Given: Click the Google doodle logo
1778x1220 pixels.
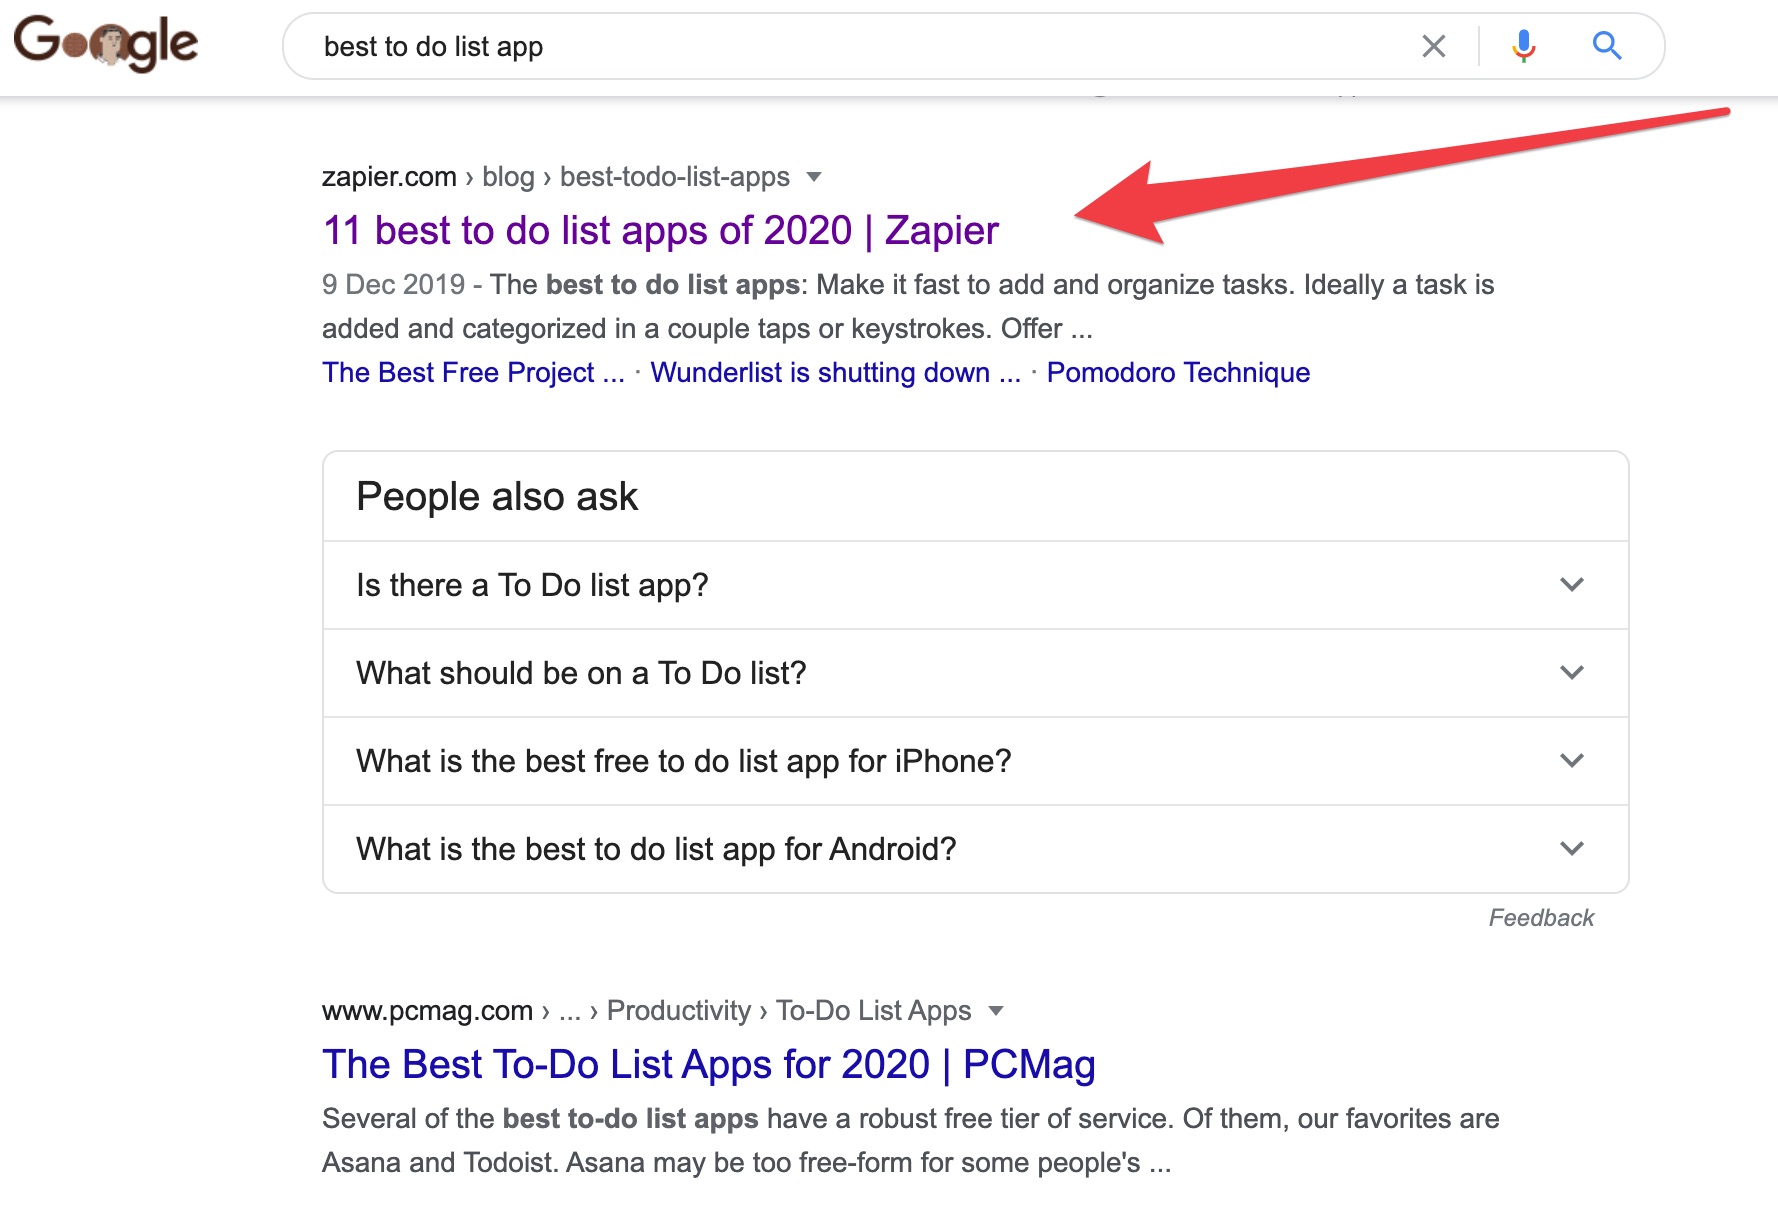Looking at the screenshot, I should (106, 43).
